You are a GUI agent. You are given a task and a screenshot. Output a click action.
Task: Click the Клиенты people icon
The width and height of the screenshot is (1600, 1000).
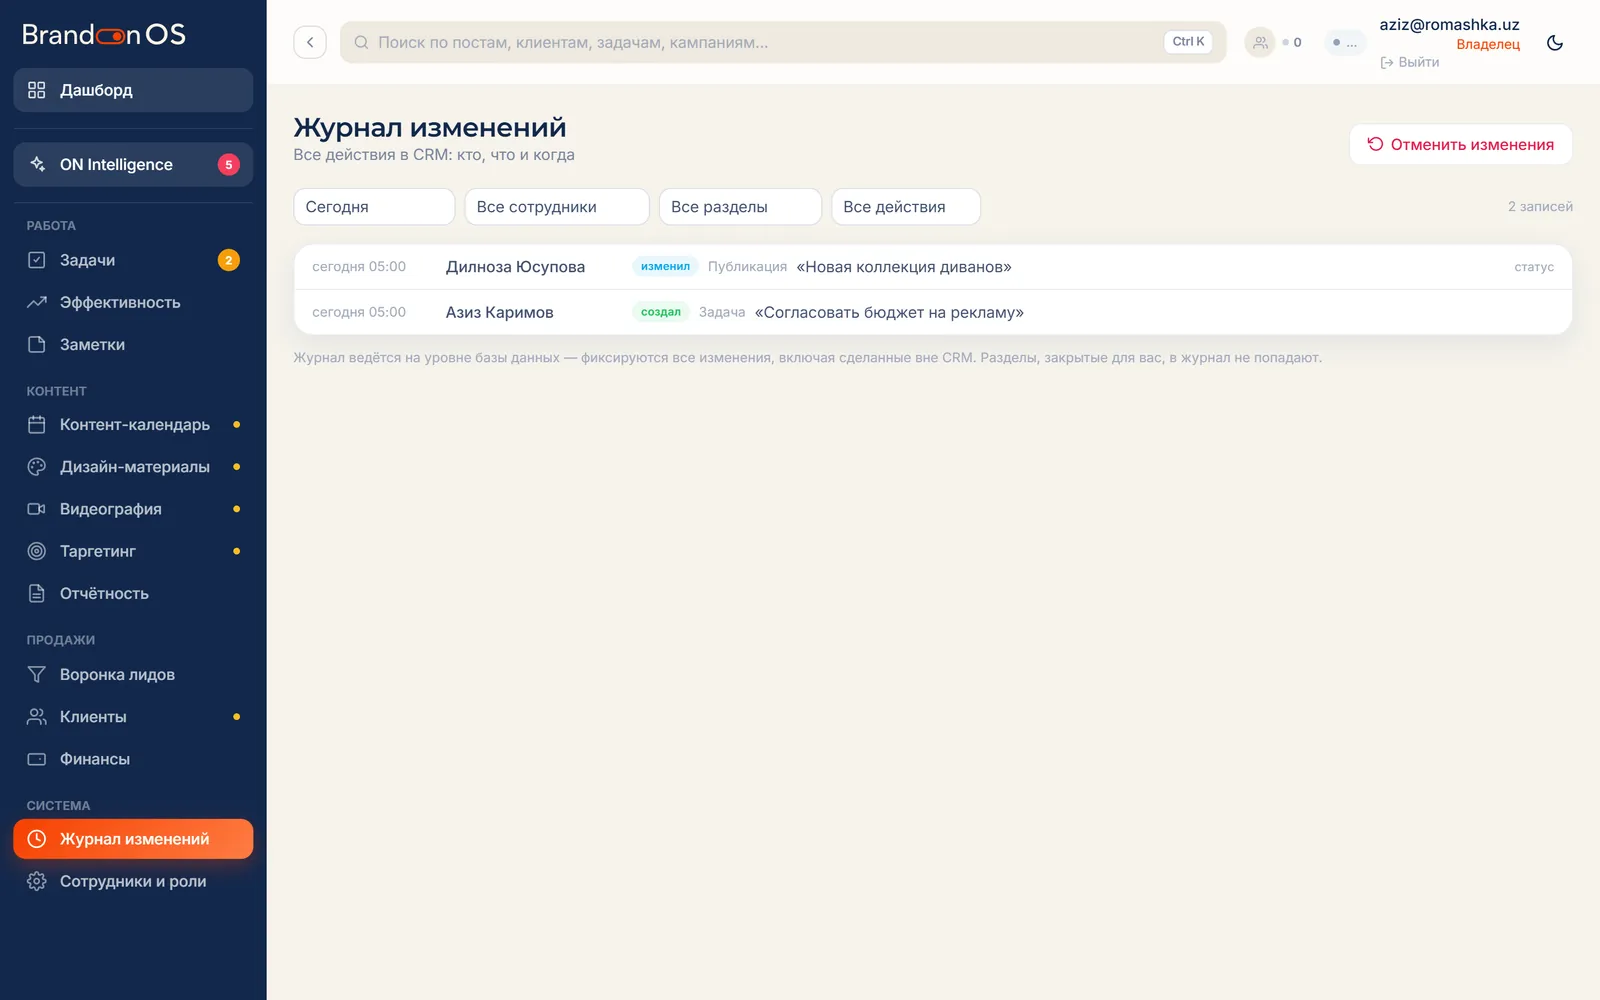tap(37, 717)
